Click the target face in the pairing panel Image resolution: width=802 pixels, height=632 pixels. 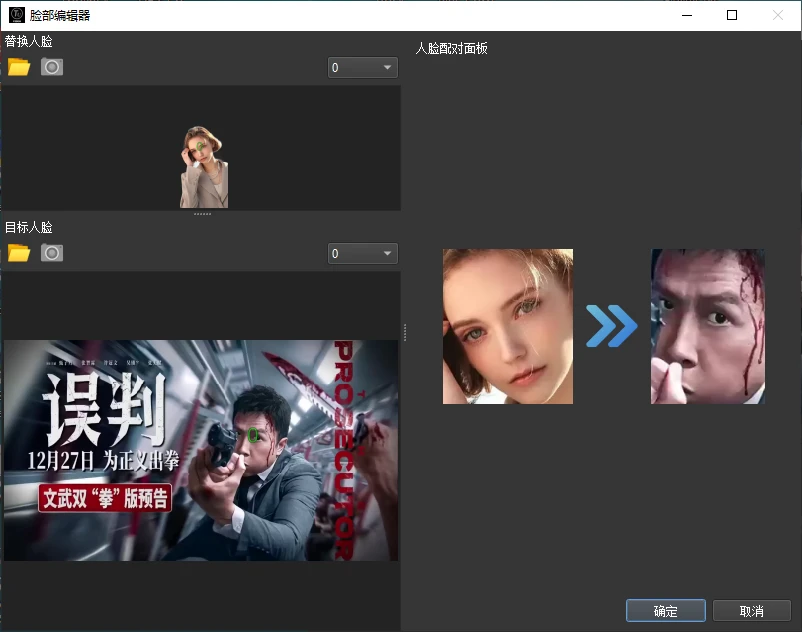tap(707, 326)
